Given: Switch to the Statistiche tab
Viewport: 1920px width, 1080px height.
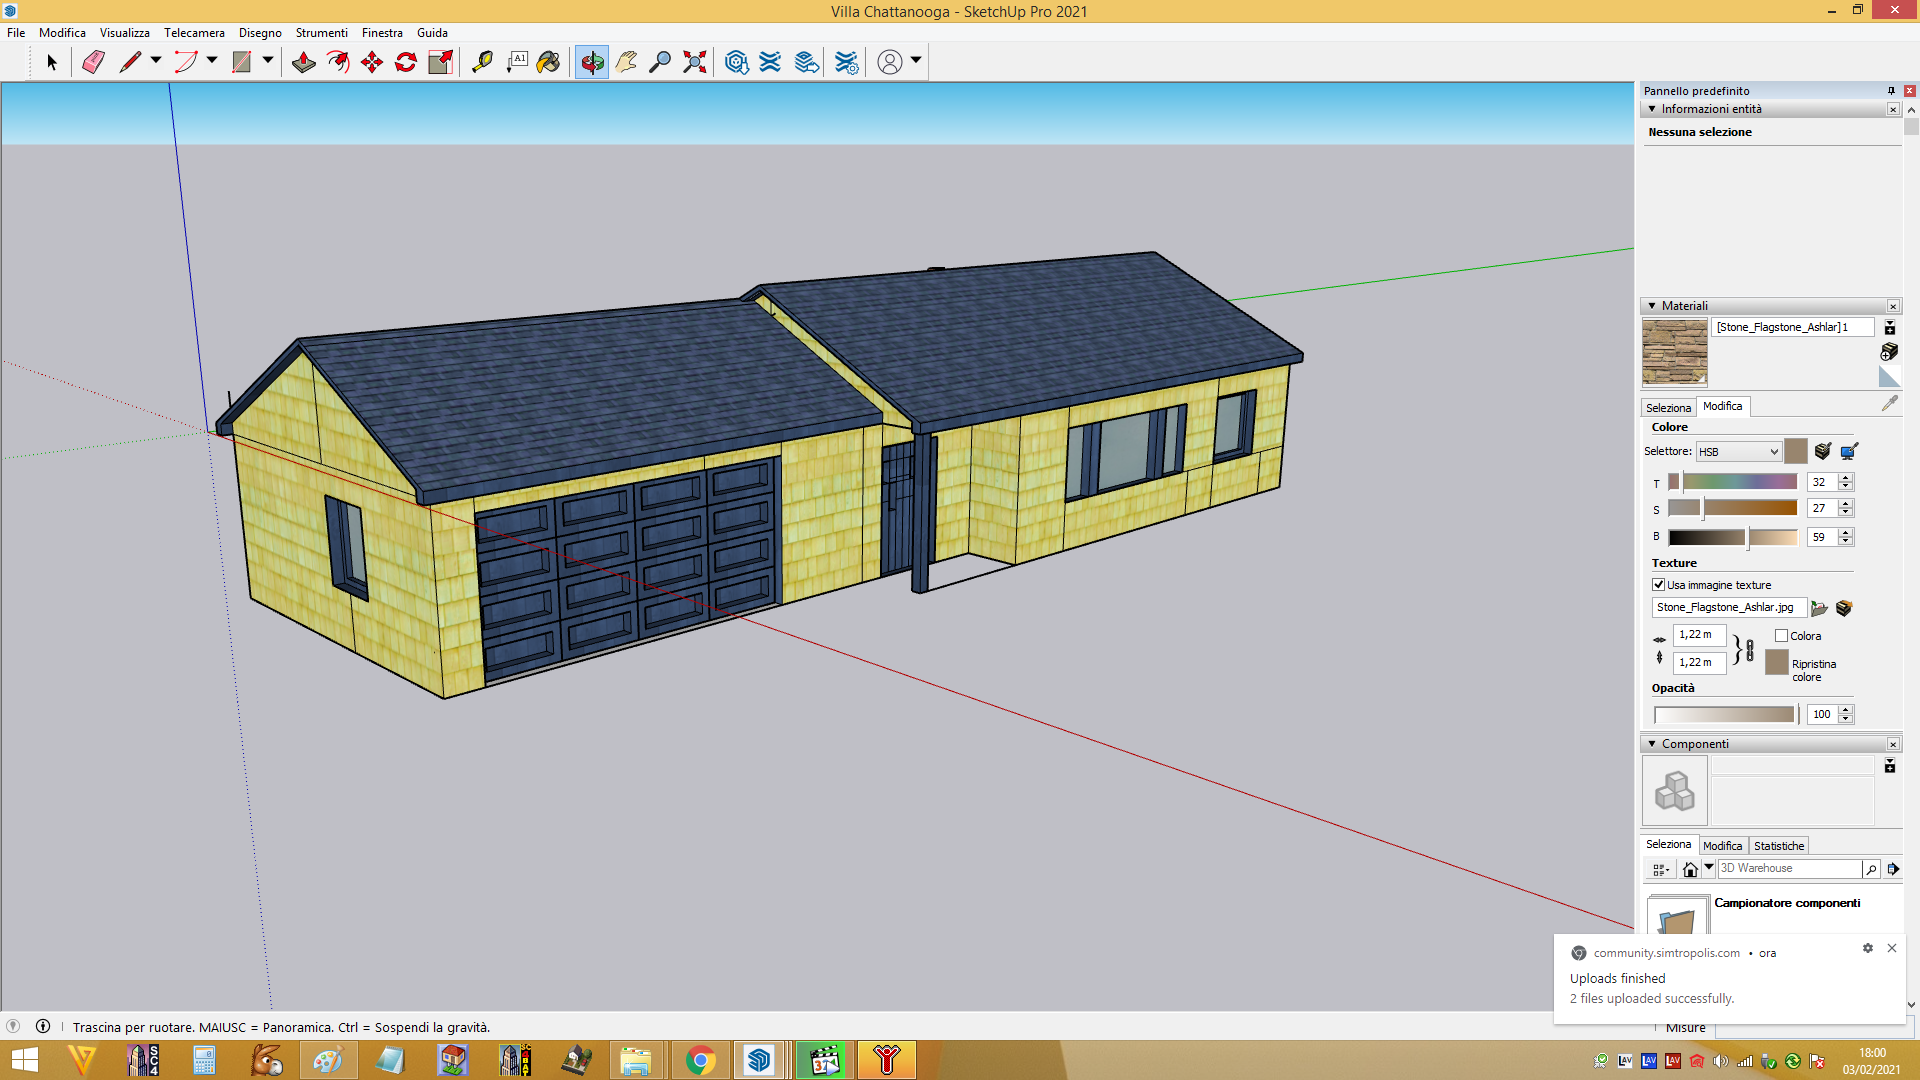Looking at the screenshot, I should tap(1779, 846).
